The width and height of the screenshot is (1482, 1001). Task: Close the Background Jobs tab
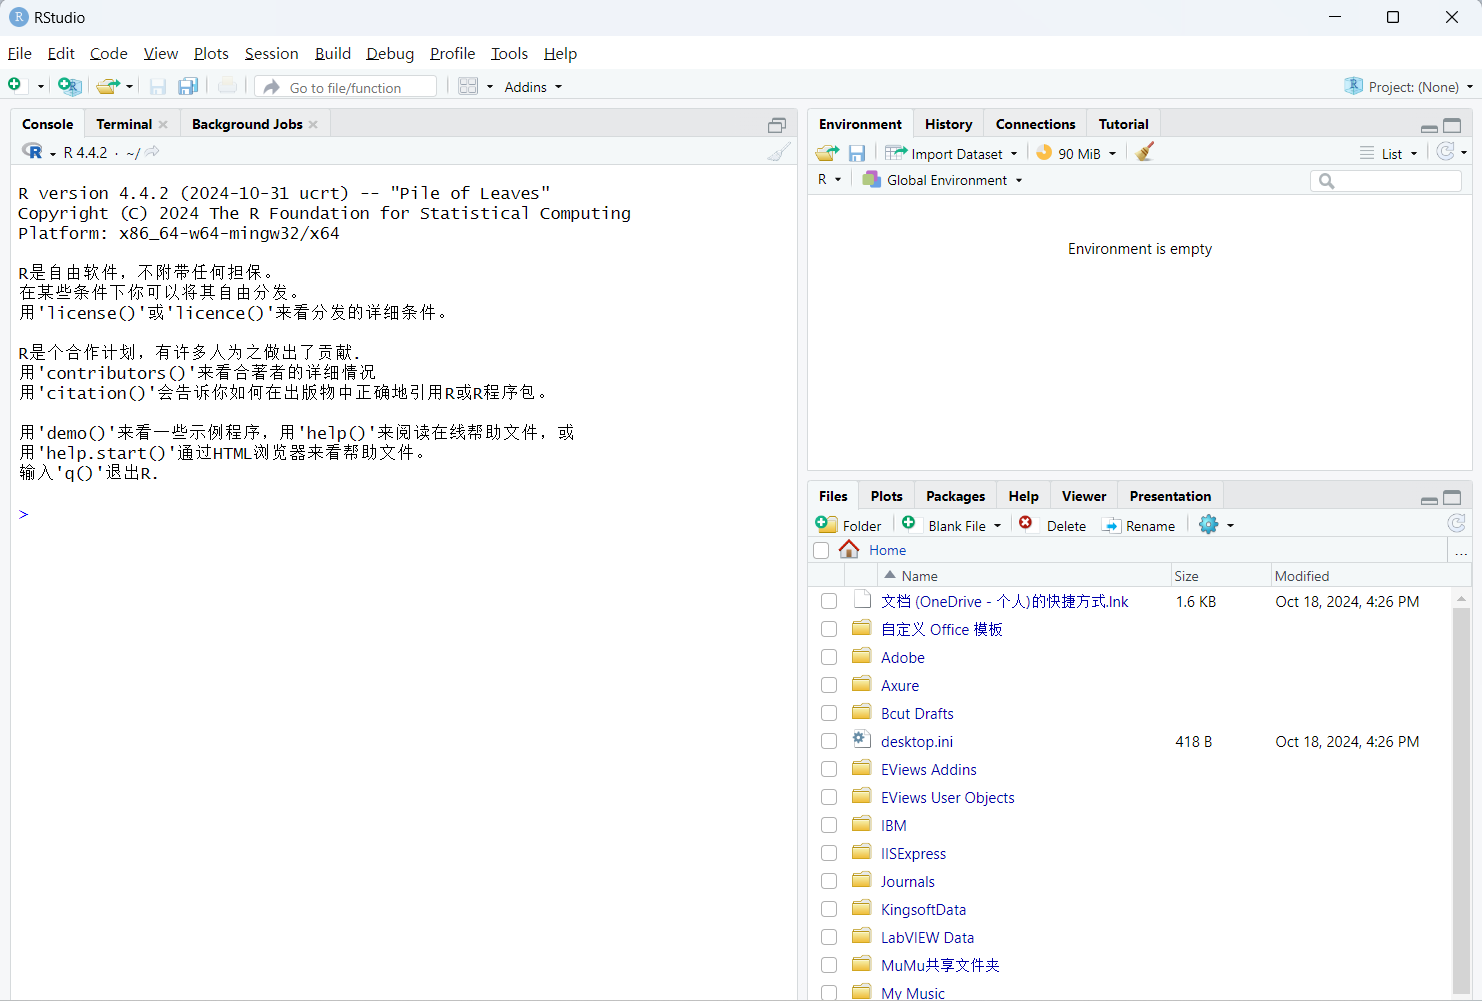click(x=313, y=124)
